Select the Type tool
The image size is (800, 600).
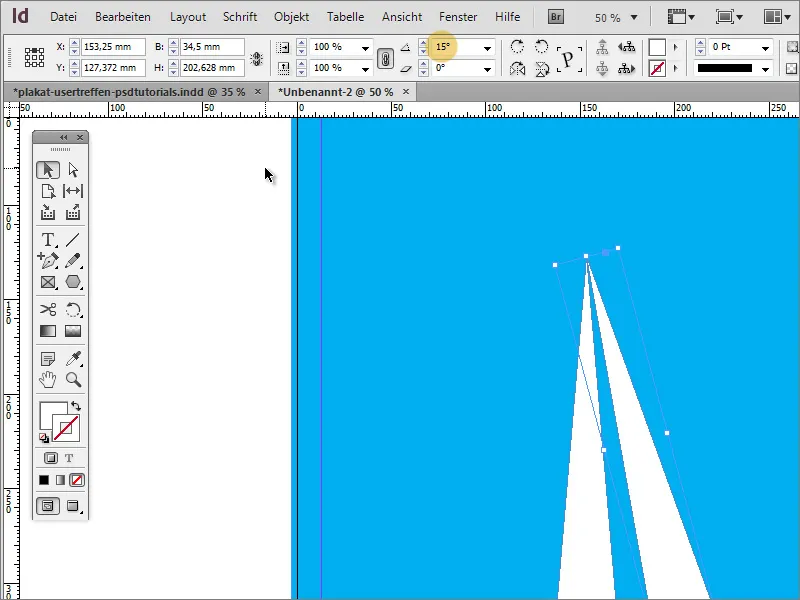coord(48,239)
